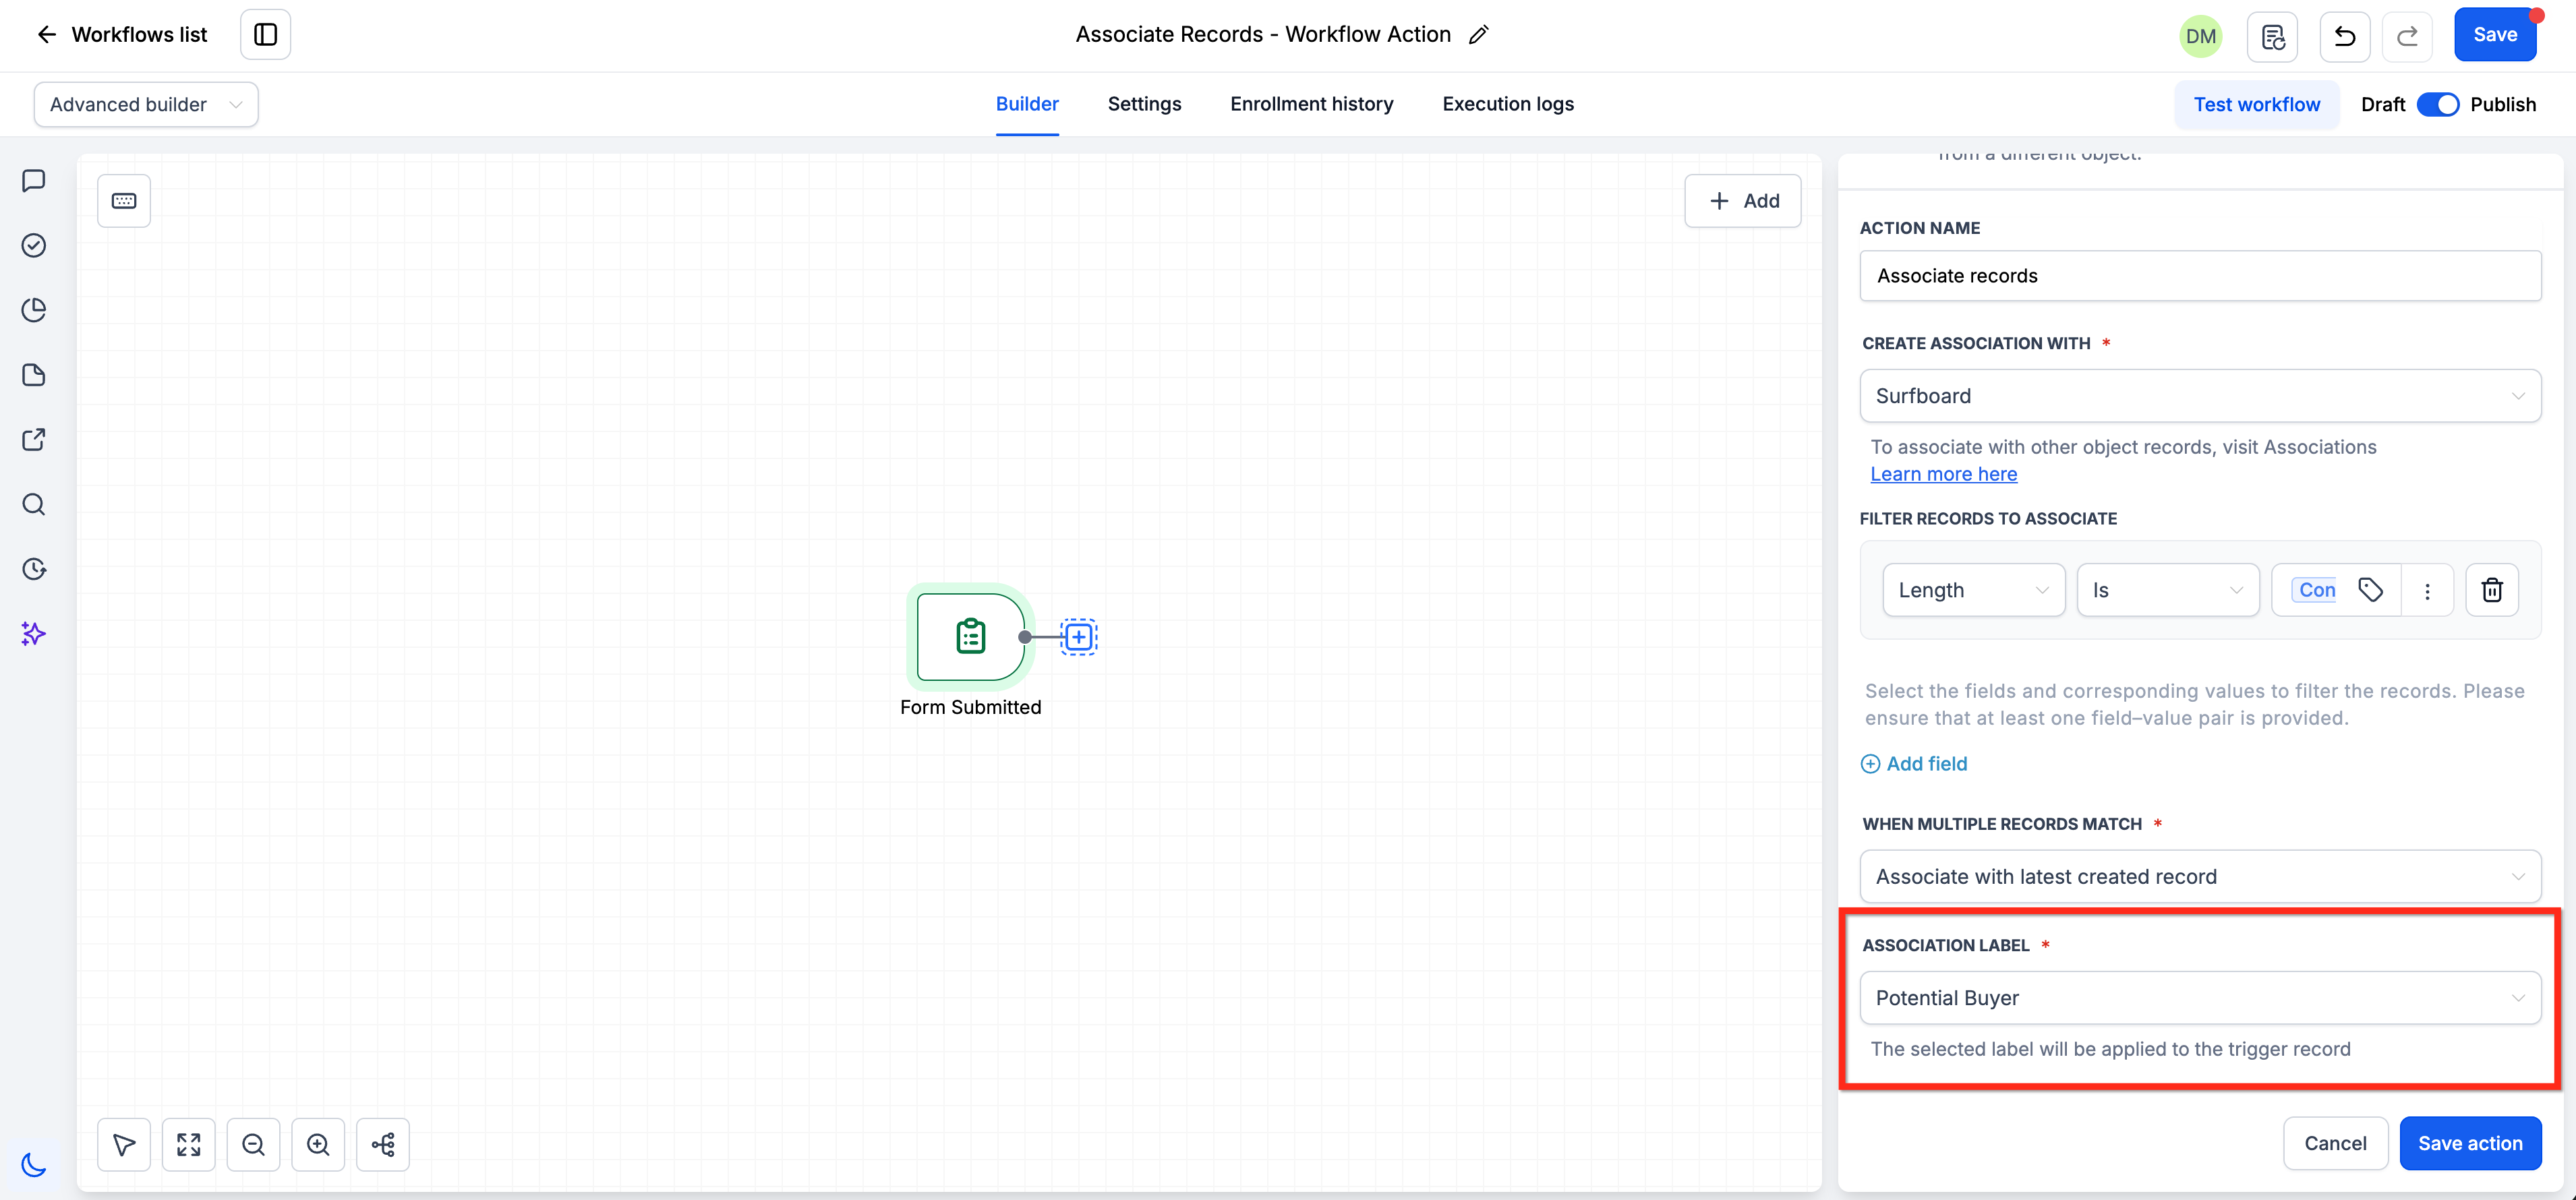The image size is (2576, 1200).
Task: Undo the last change
Action: [x=2344, y=36]
